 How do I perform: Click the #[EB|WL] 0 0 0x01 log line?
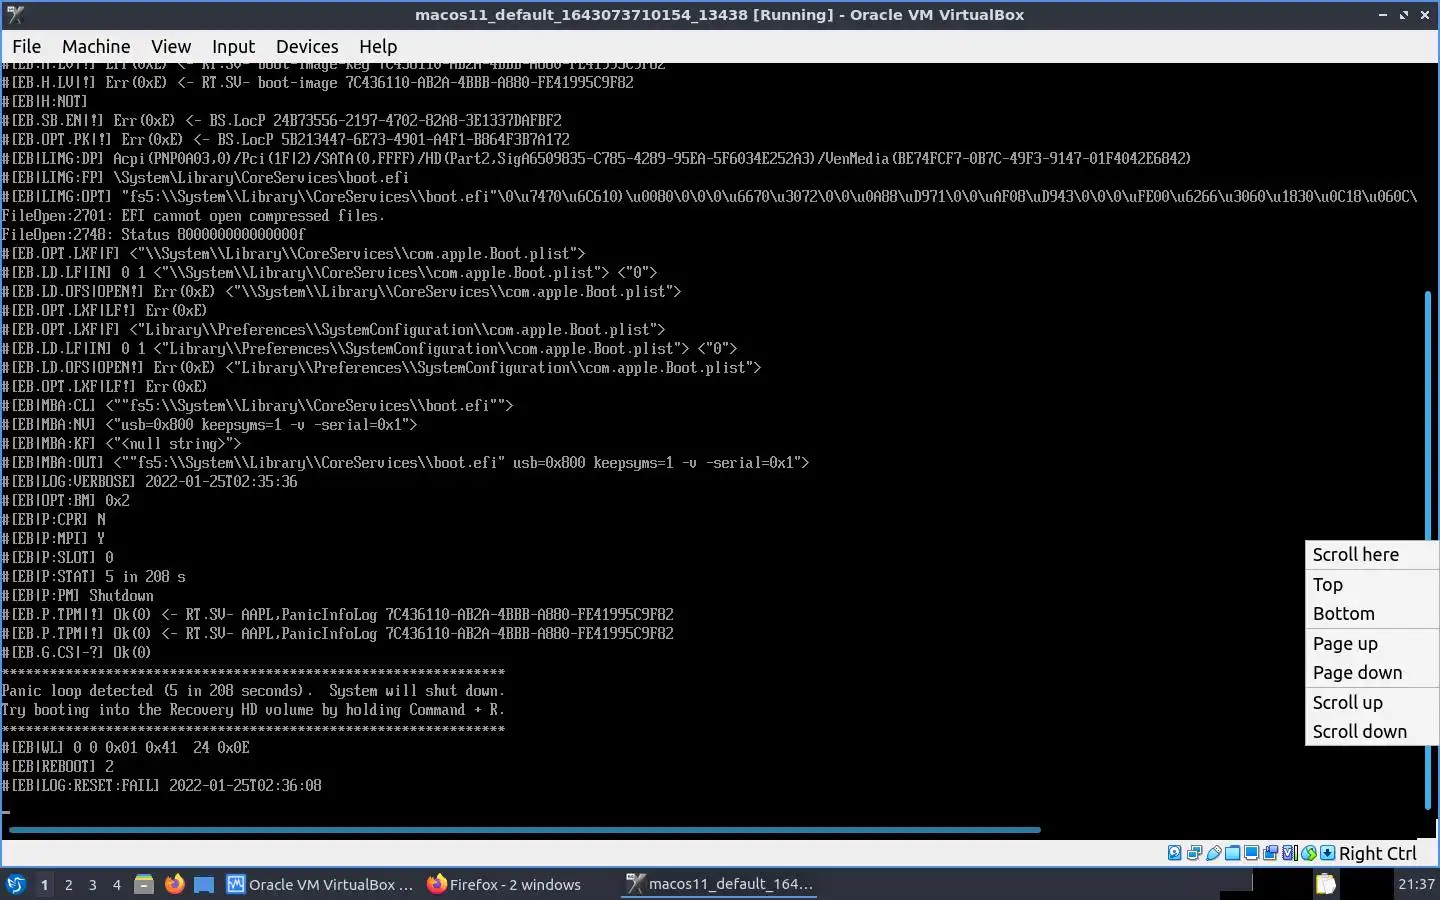click(126, 748)
